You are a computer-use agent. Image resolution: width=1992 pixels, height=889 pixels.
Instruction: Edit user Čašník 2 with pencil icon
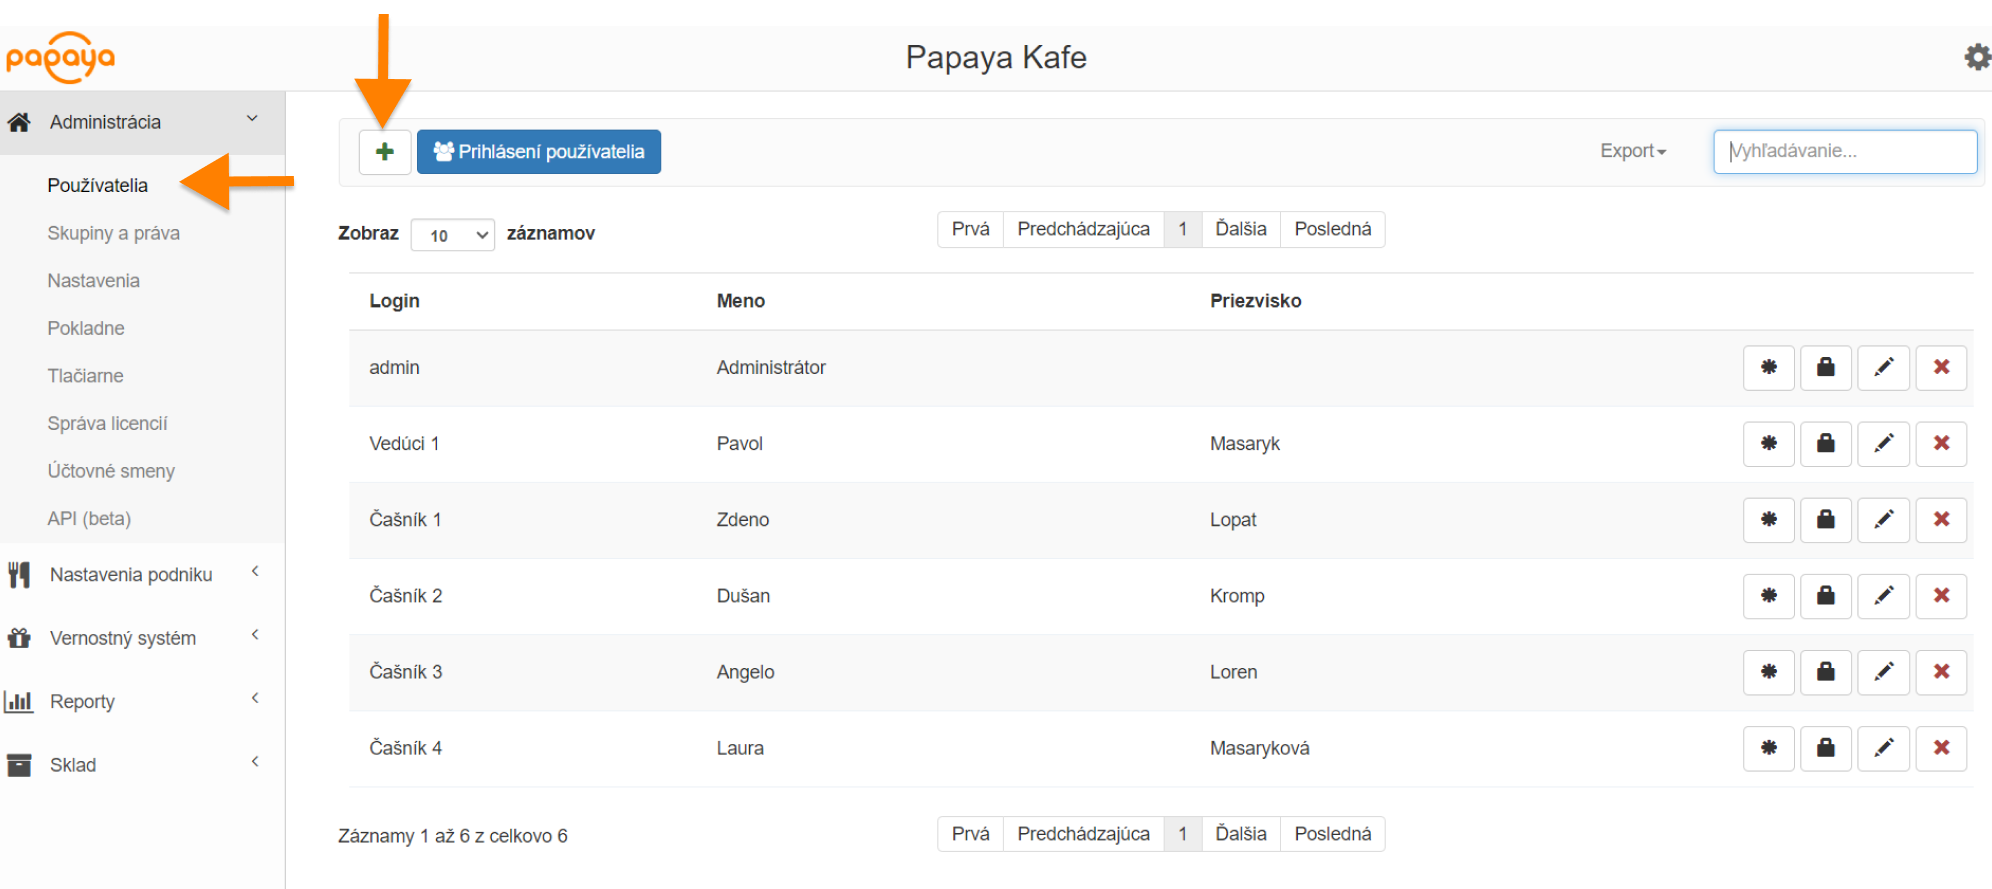point(1883,596)
